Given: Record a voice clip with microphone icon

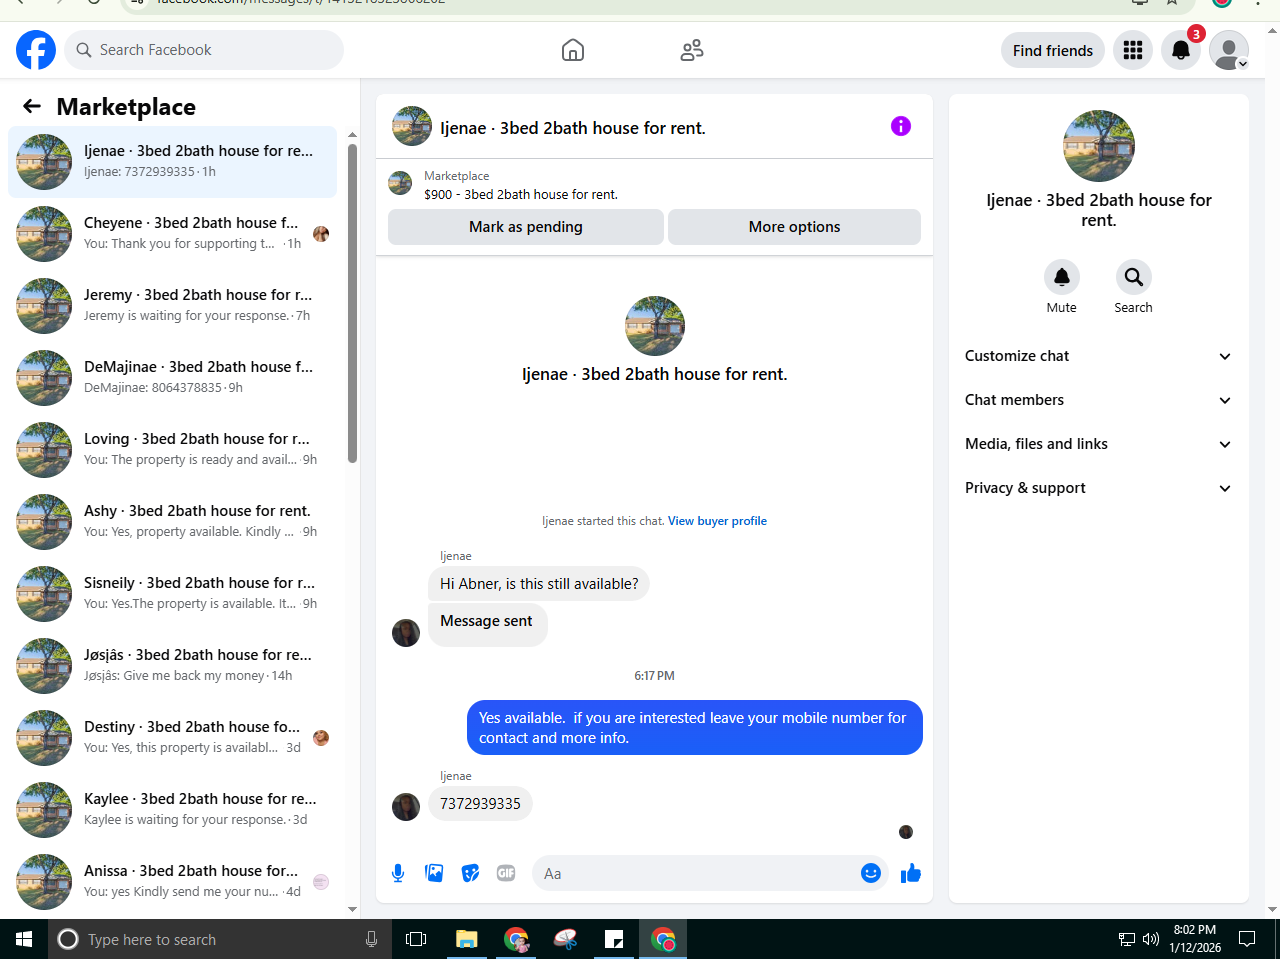Looking at the screenshot, I should click(398, 873).
